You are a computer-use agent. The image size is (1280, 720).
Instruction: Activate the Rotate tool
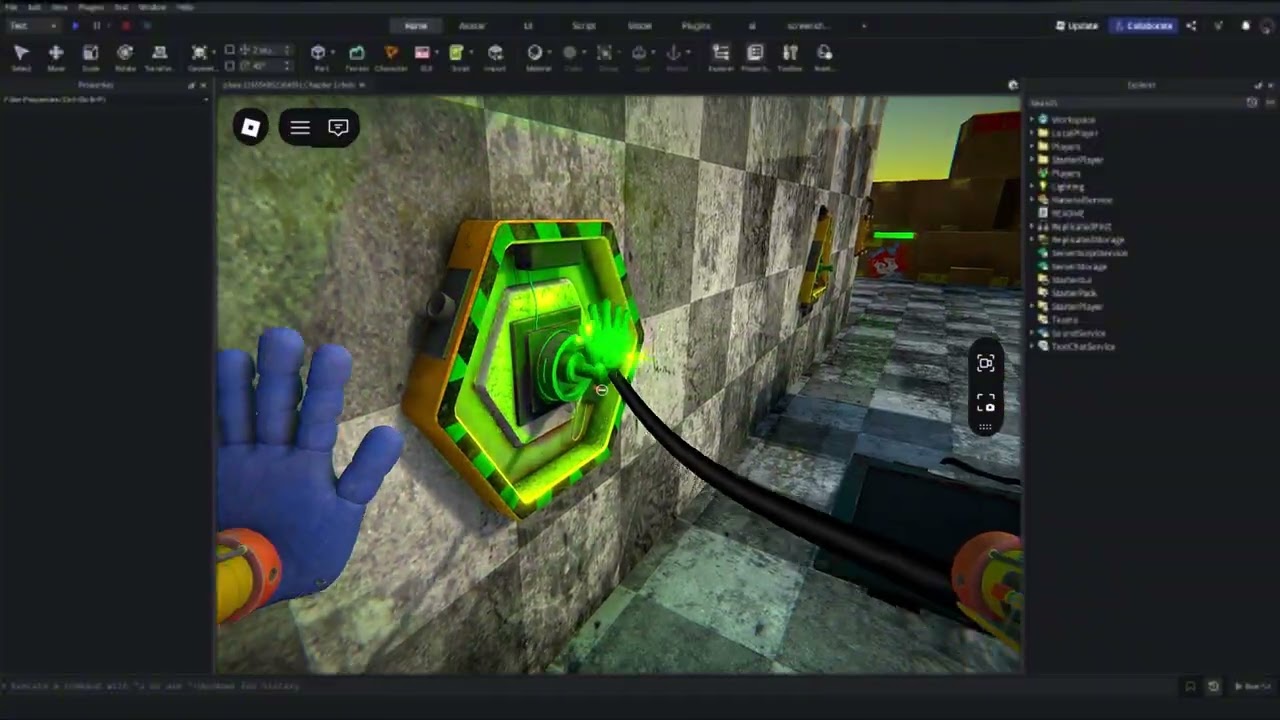125,57
